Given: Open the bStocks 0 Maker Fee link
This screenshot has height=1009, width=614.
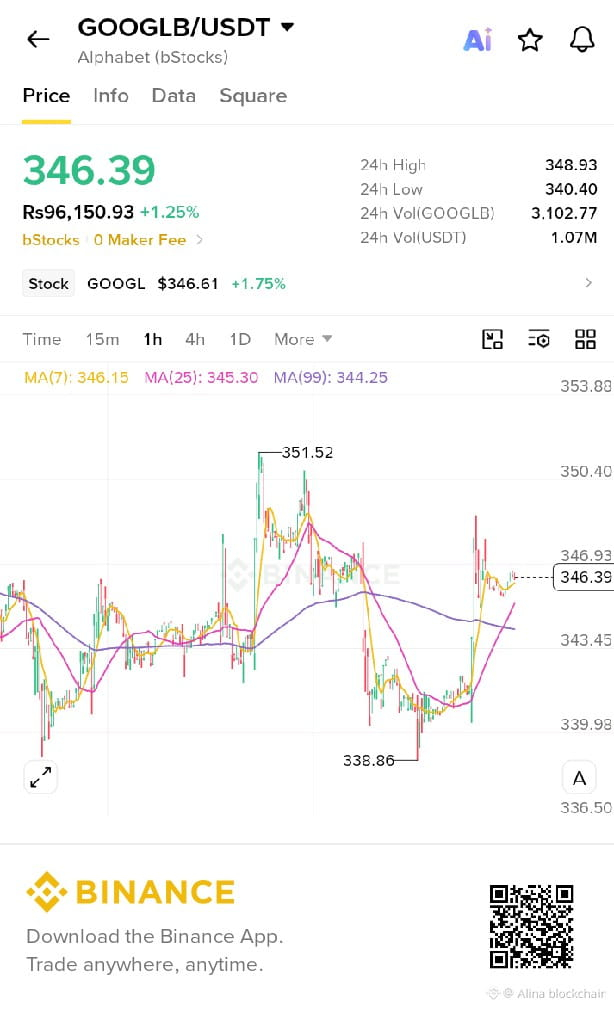Looking at the screenshot, I should point(113,240).
